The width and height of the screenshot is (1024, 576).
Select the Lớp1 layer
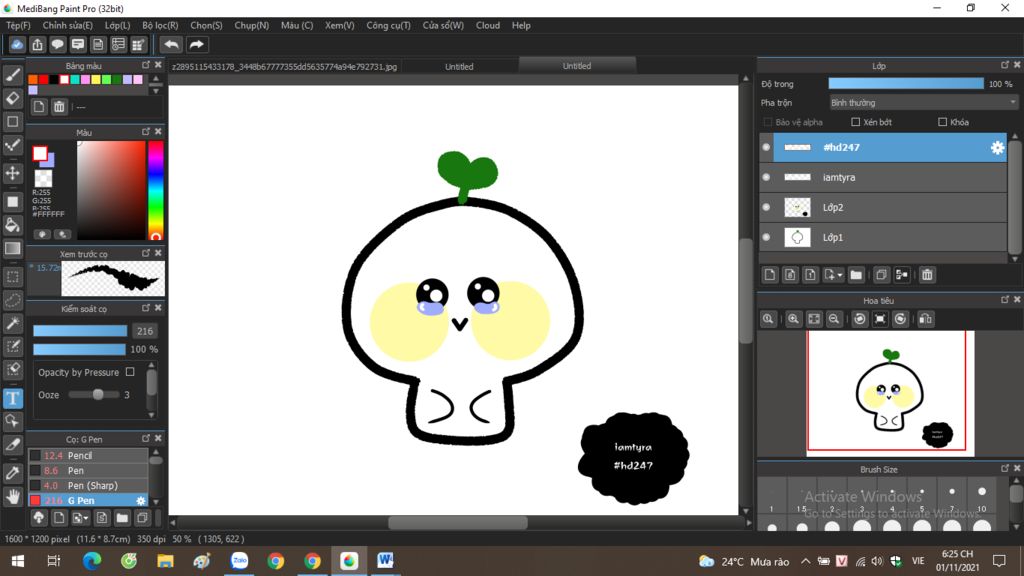pos(882,238)
